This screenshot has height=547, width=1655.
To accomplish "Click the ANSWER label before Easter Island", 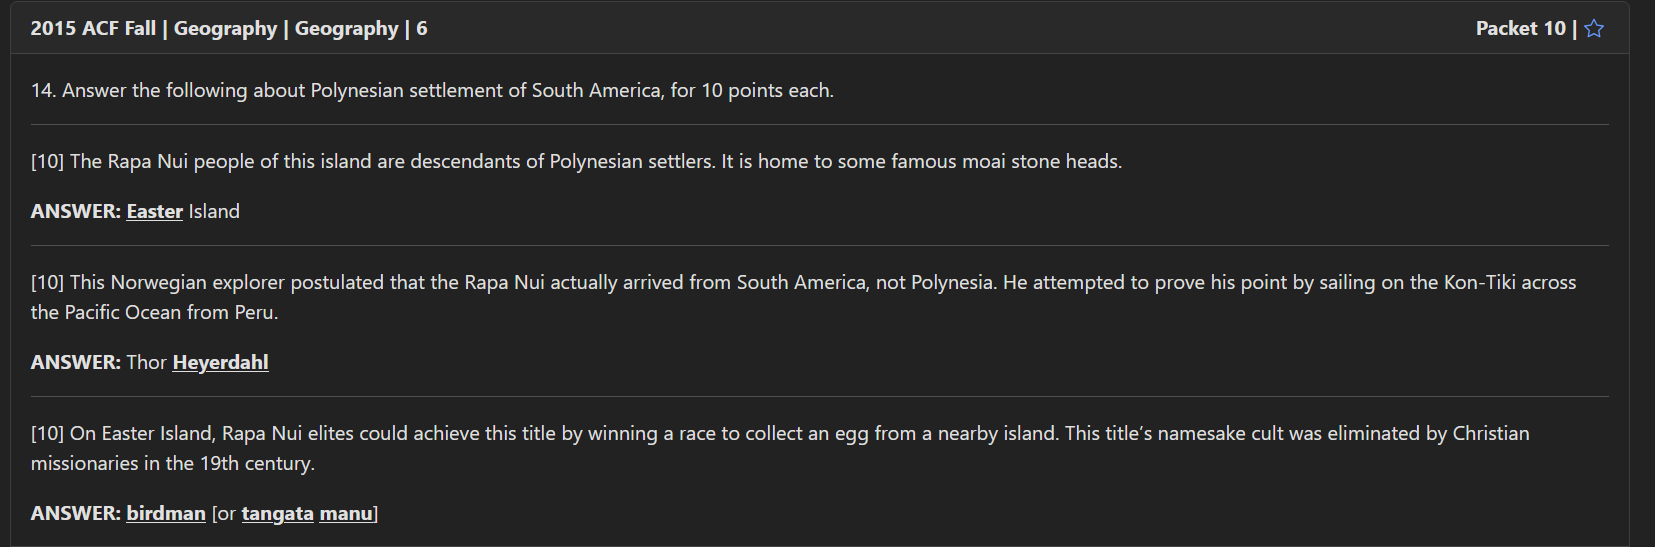I will [75, 212].
